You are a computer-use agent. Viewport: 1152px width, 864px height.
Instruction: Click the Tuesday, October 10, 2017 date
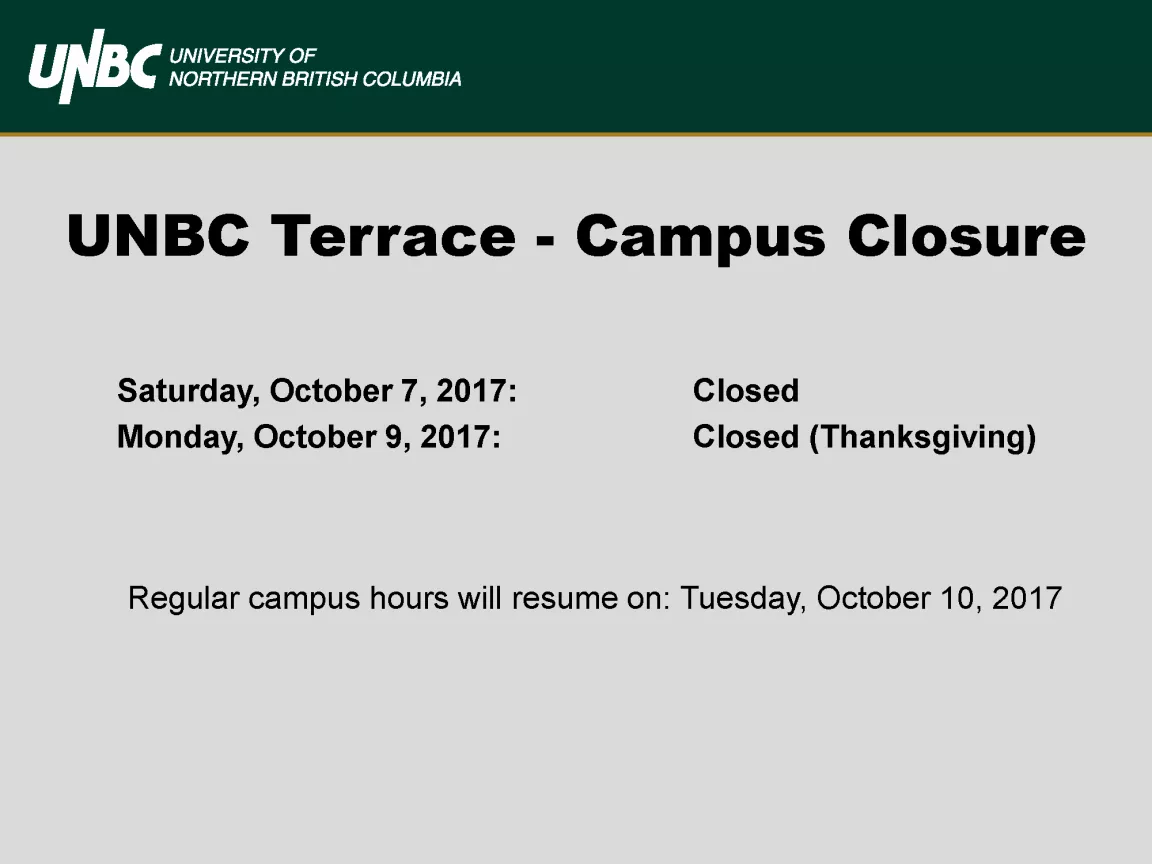[x=871, y=598]
